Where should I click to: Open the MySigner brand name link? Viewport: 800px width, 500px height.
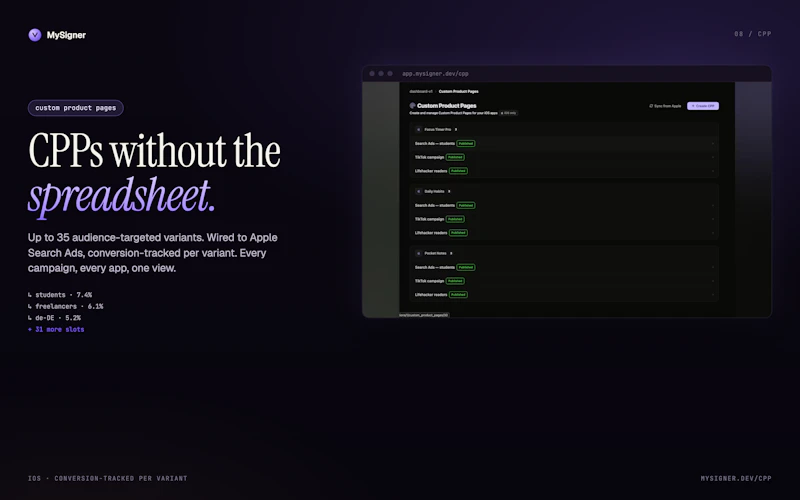(x=66, y=35)
